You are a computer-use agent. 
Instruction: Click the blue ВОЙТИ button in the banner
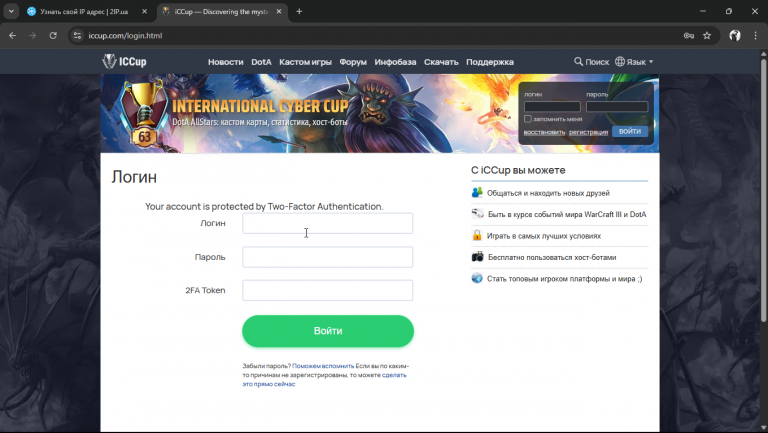tap(630, 131)
